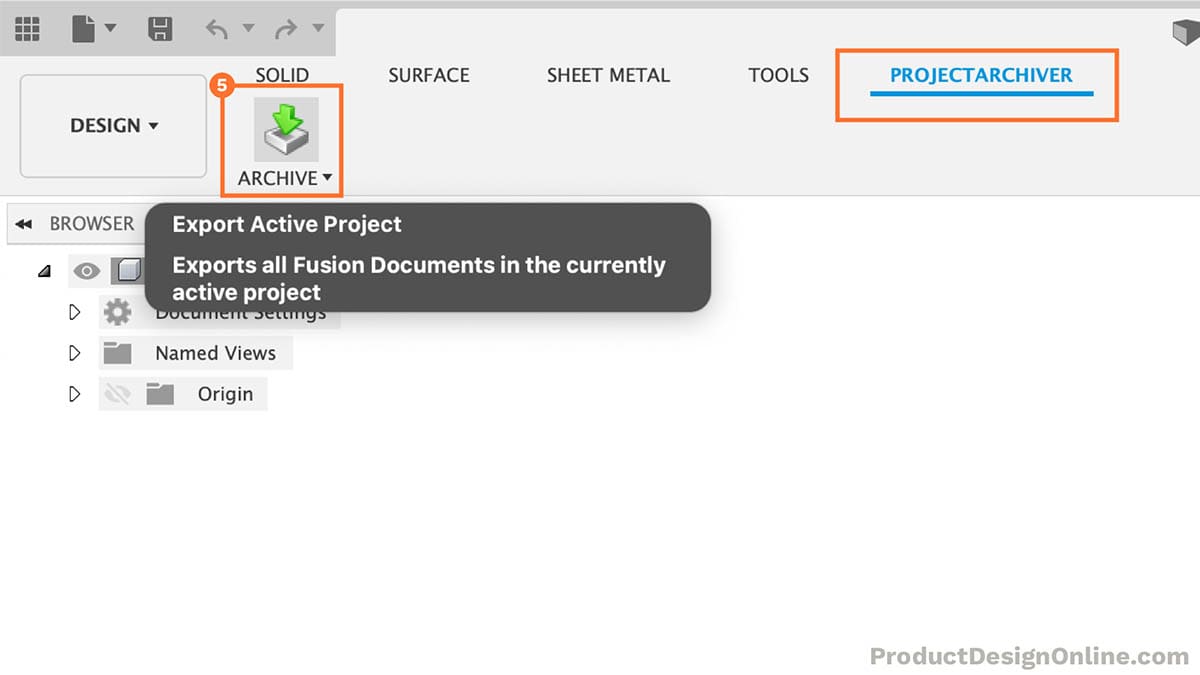Click the Undo arrow
The image size is (1200, 675).
click(217, 29)
